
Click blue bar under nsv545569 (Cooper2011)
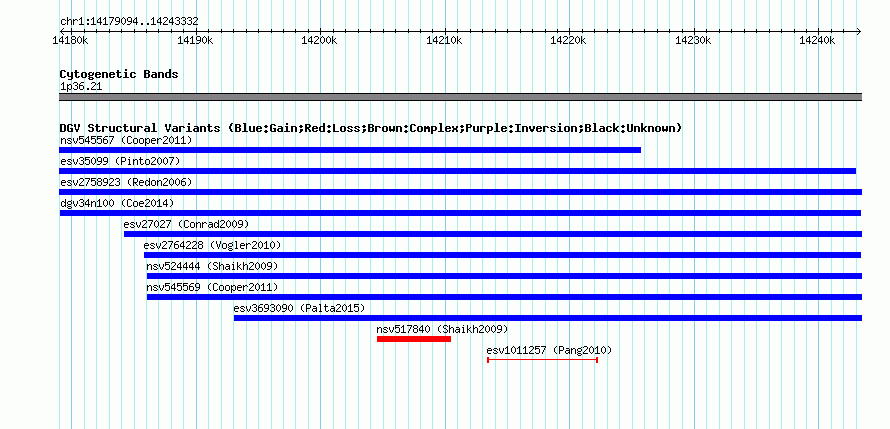[x=504, y=297]
